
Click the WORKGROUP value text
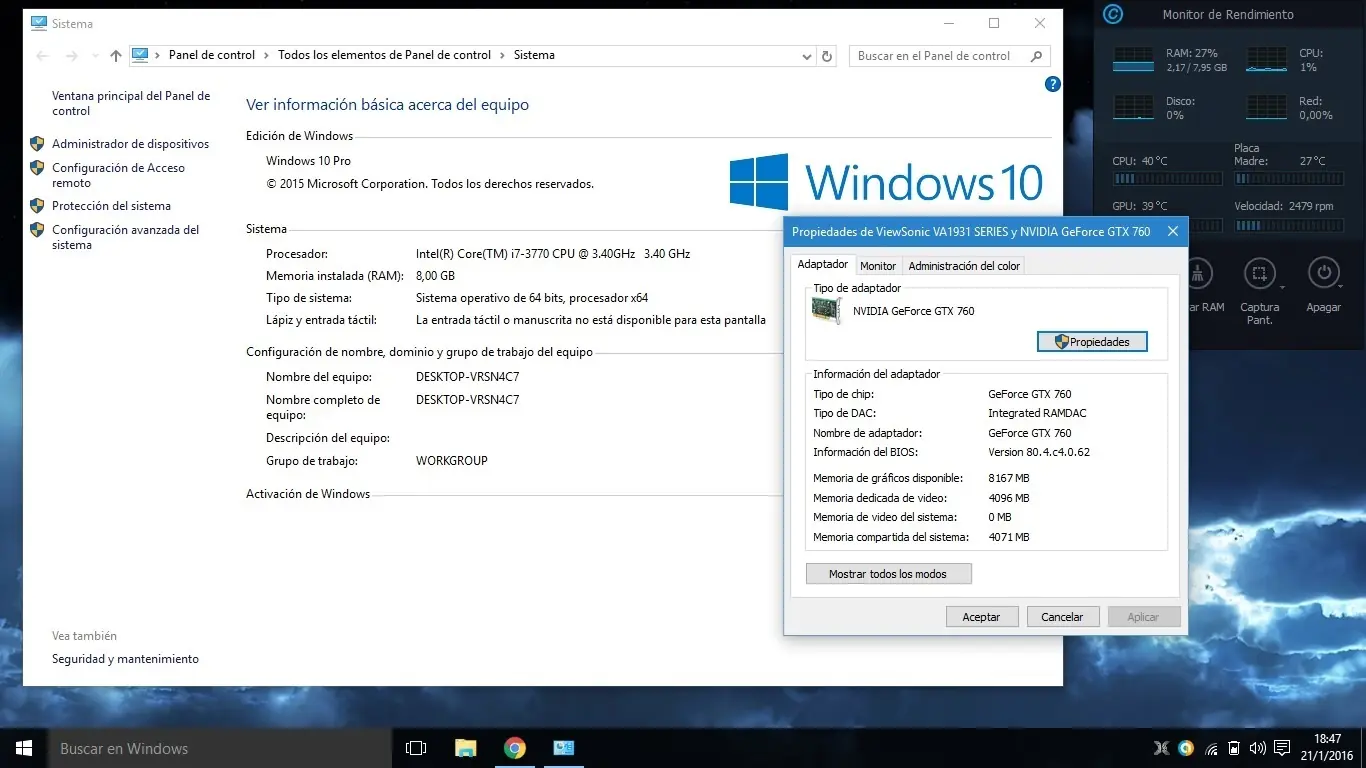pyautogui.click(x=452, y=461)
